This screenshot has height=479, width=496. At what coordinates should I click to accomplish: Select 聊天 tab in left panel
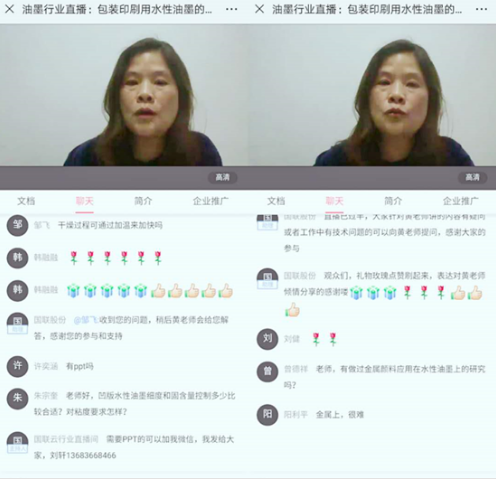(x=85, y=201)
